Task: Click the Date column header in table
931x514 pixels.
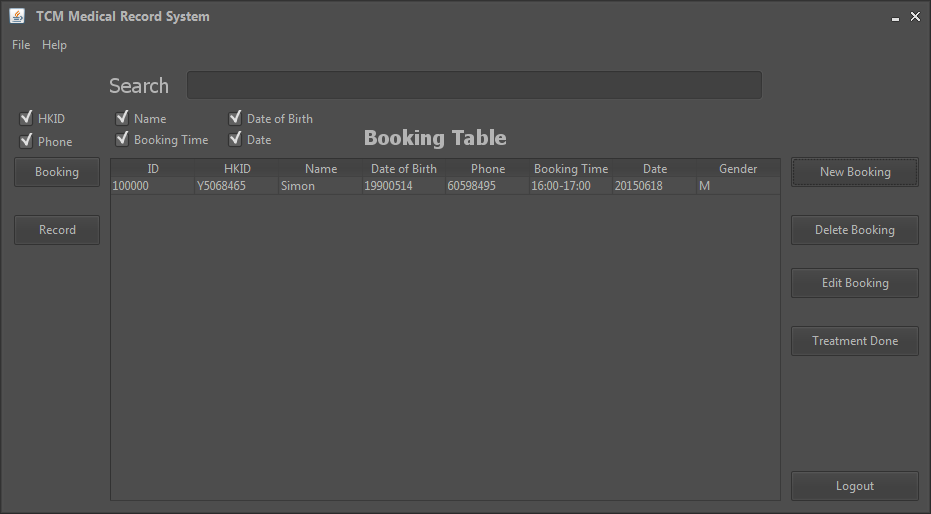Action: click(x=655, y=169)
